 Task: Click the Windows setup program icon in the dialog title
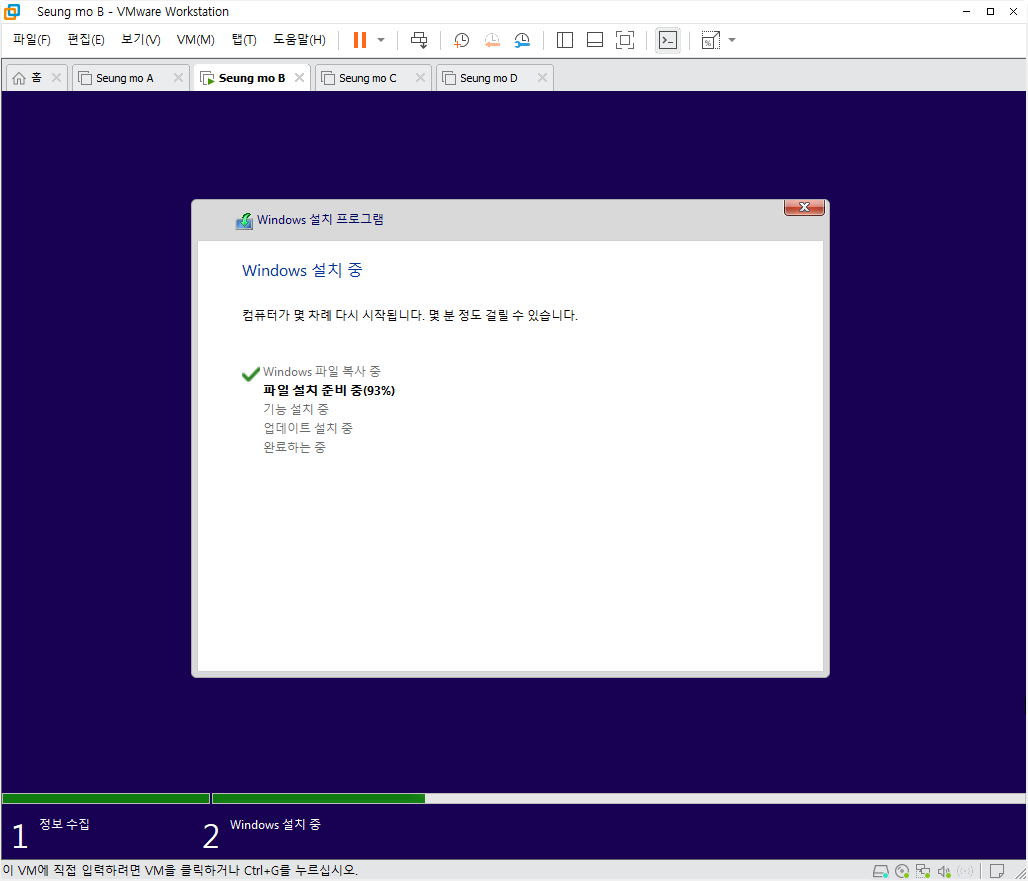click(244, 221)
